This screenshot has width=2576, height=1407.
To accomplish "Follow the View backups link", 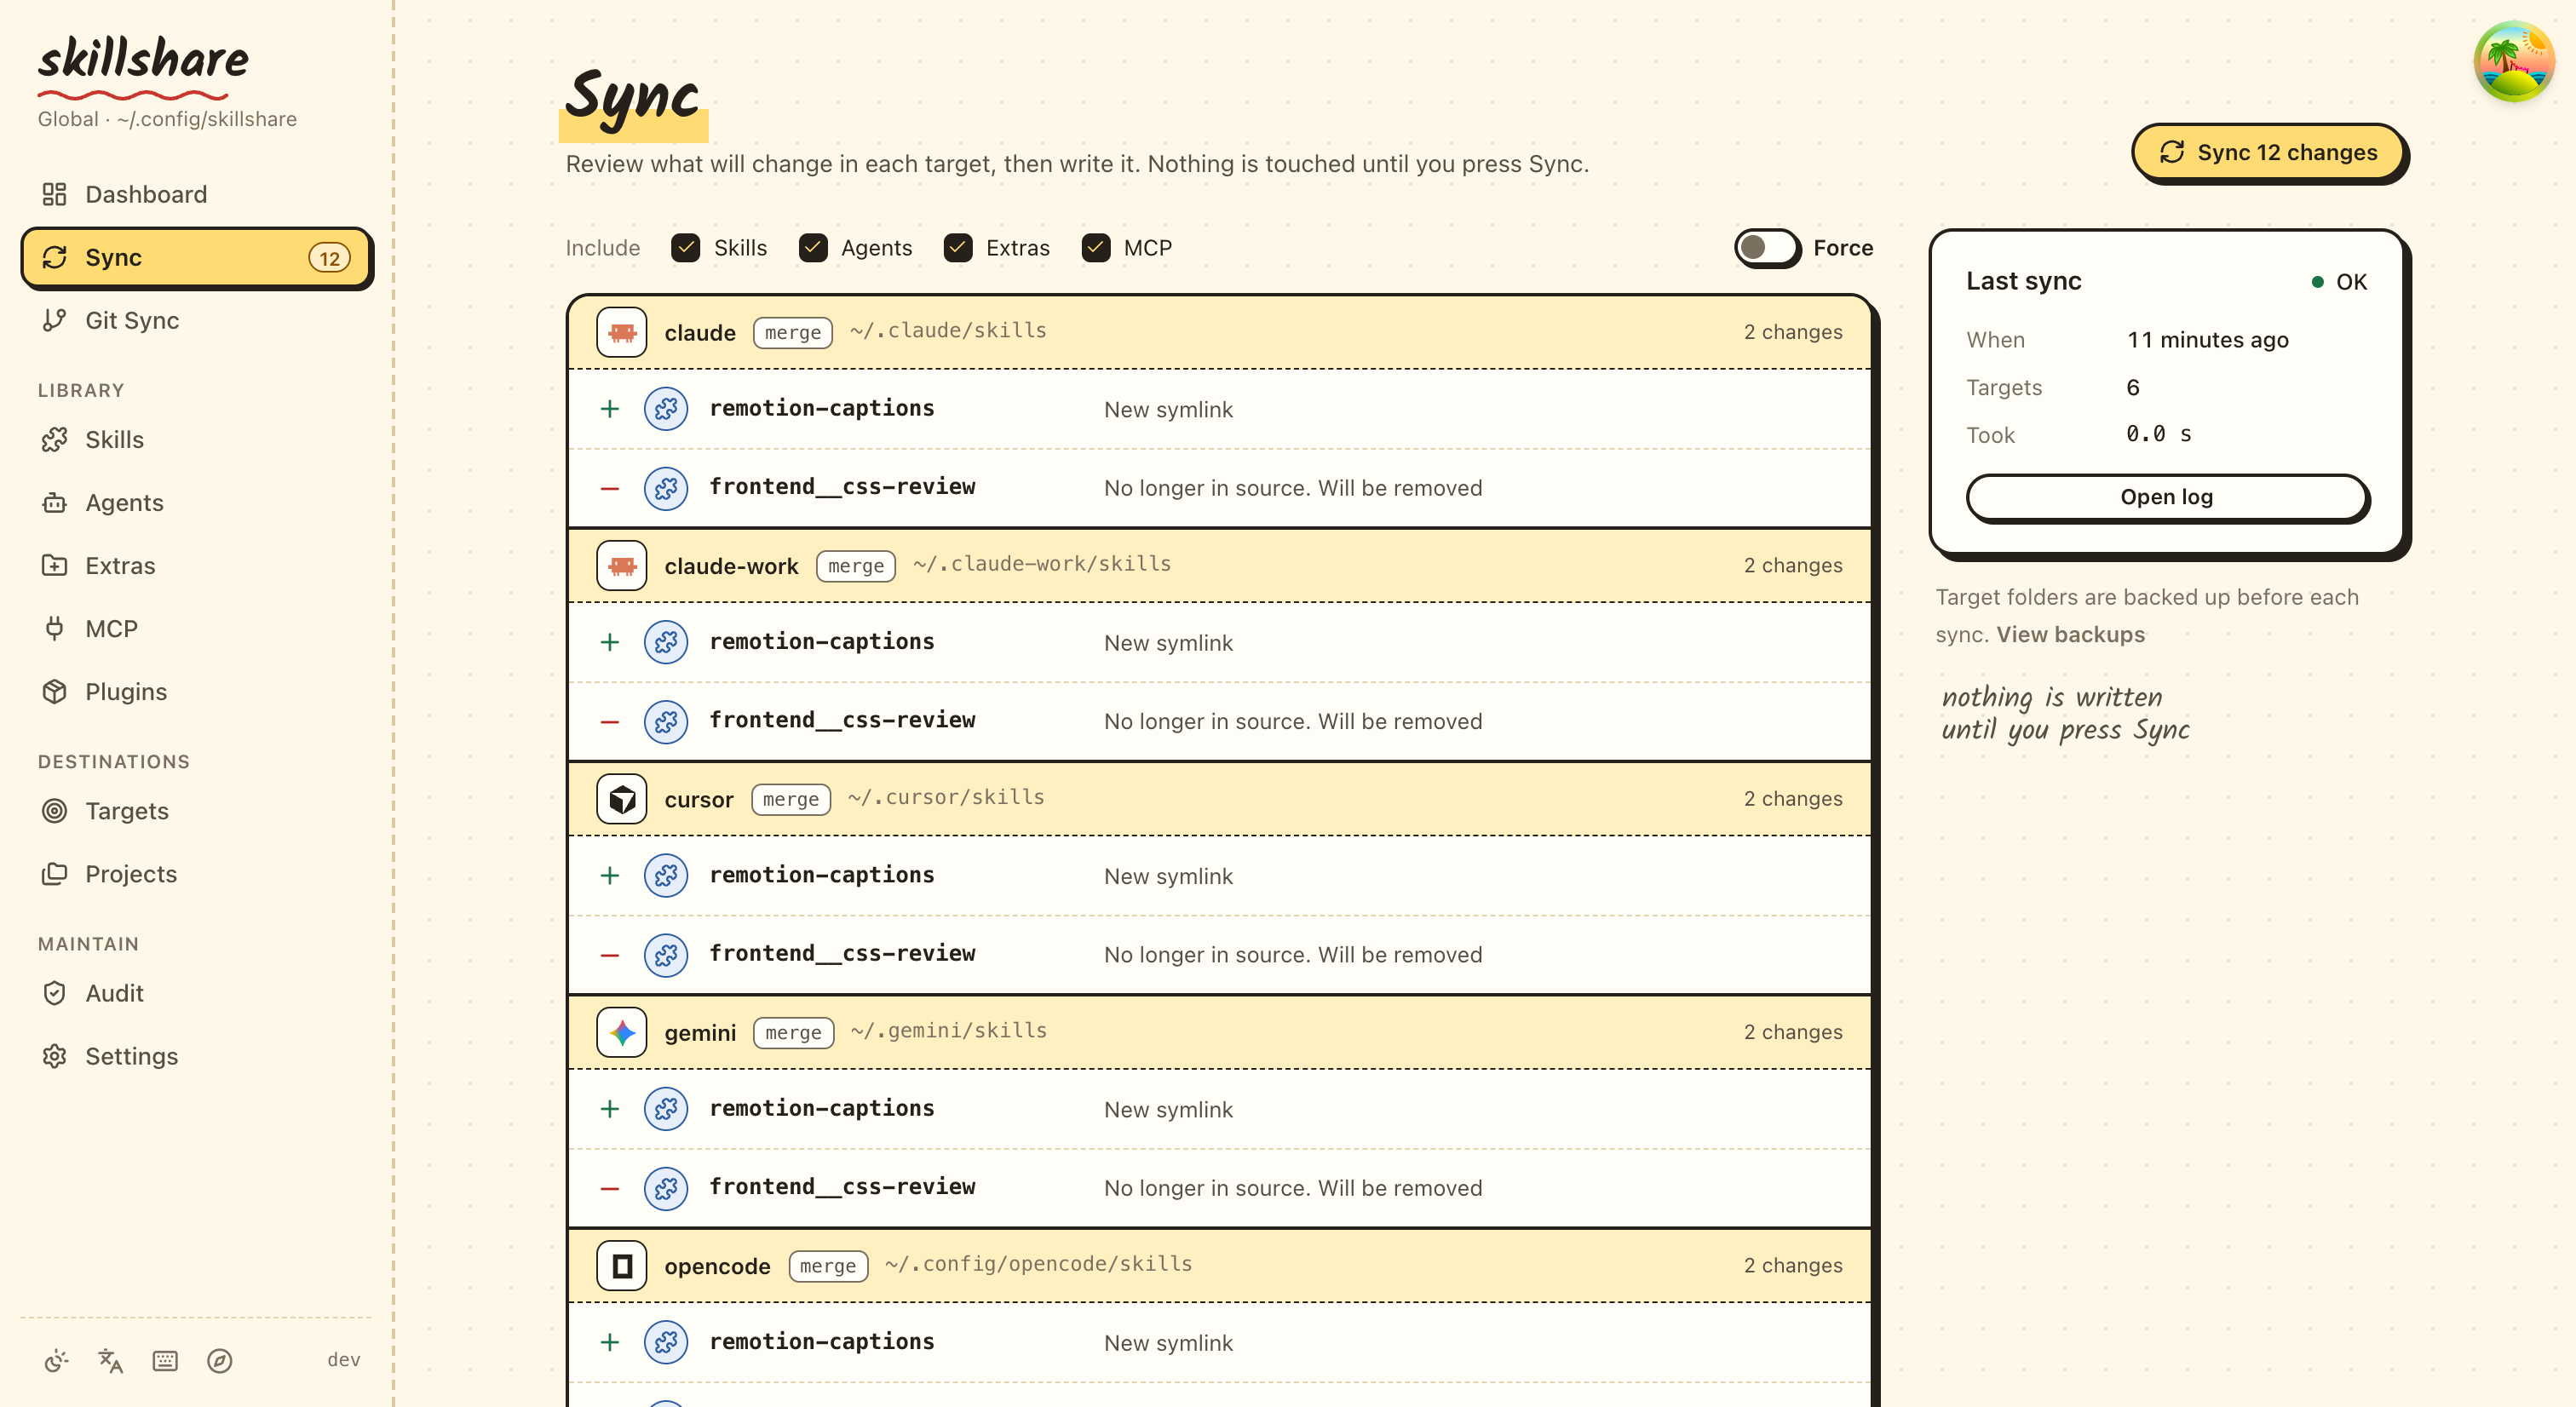I will (2070, 634).
